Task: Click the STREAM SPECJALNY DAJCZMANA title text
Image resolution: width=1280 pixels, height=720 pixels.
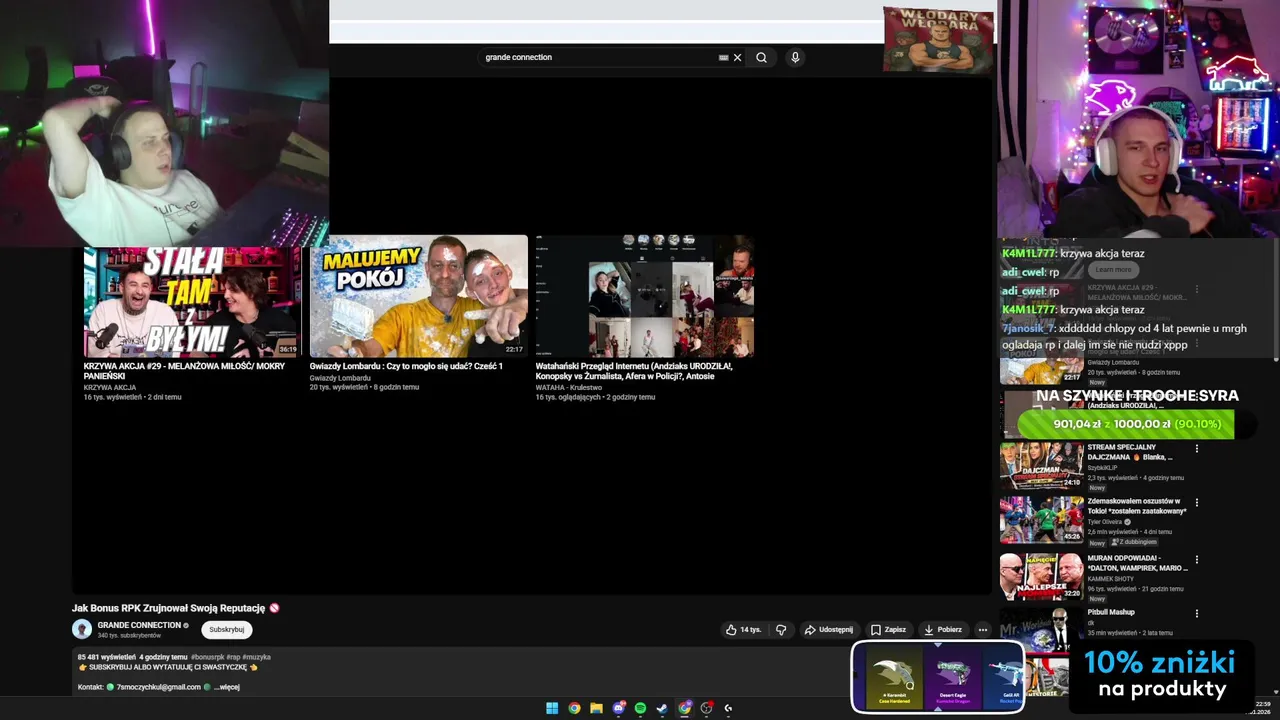Action: pyautogui.click(x=1130, y=452)
